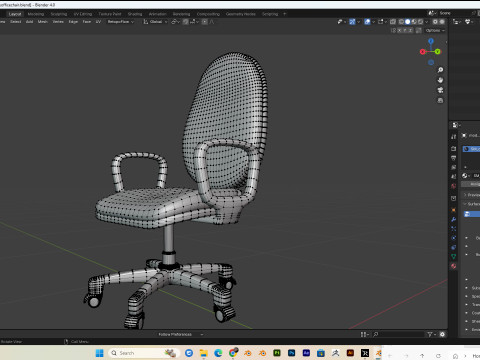Open the Render properties tab icon
This screenshot has height=360, width=480.
tap(453, 149)
